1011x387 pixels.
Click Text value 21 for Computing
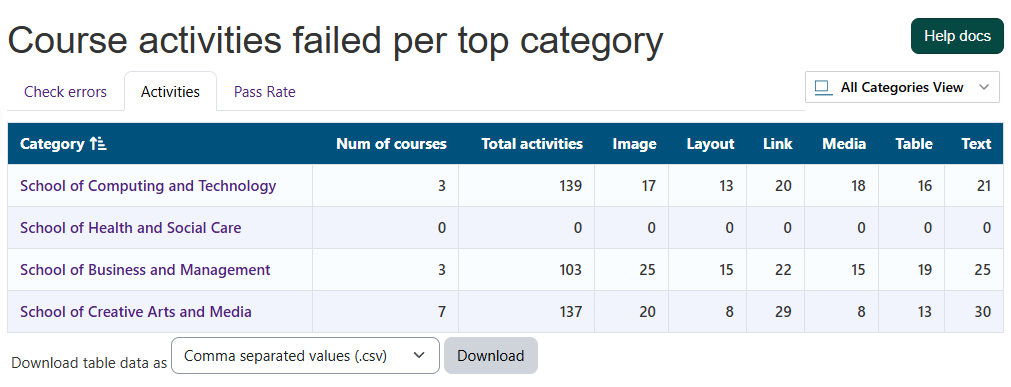click(983, 186)
